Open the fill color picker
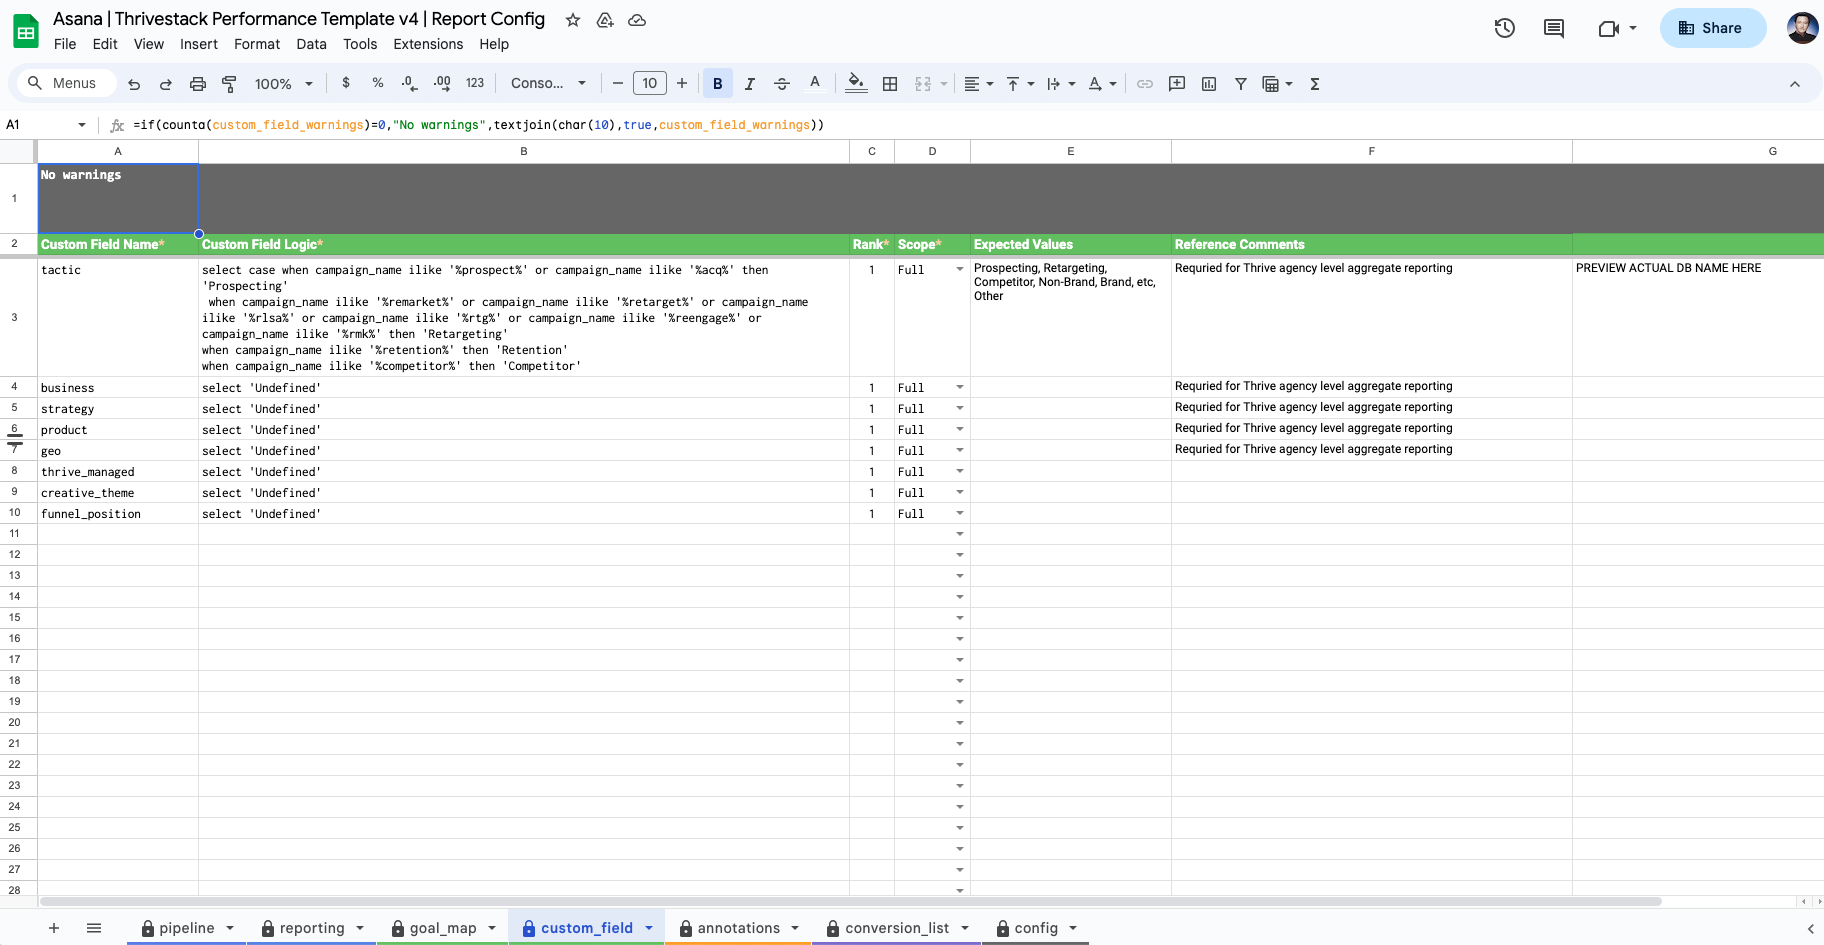The image size is (1824, 945). point(856,84)
